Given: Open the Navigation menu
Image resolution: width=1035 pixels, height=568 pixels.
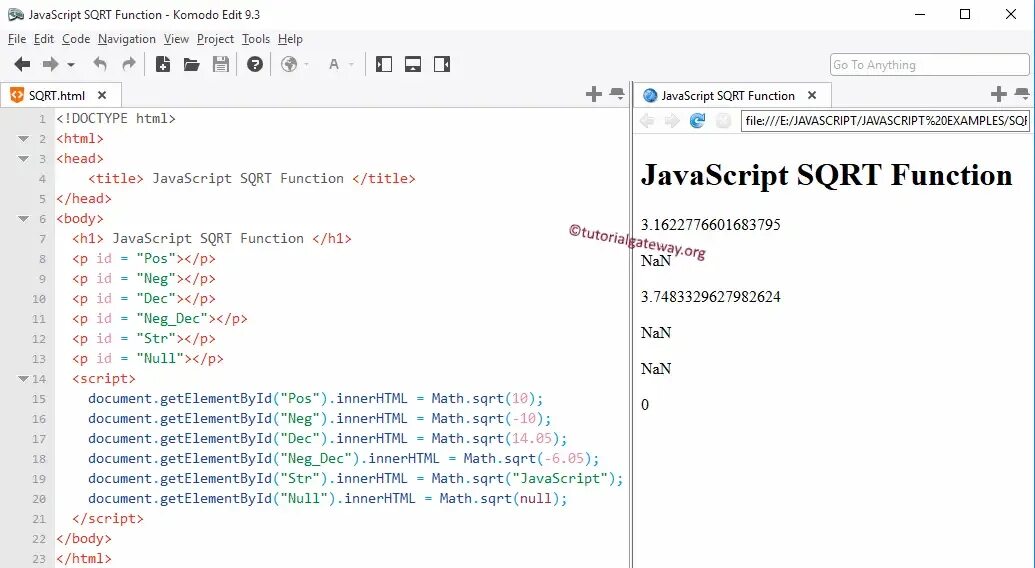Looking at the screenshot, I should click(127, 39).
